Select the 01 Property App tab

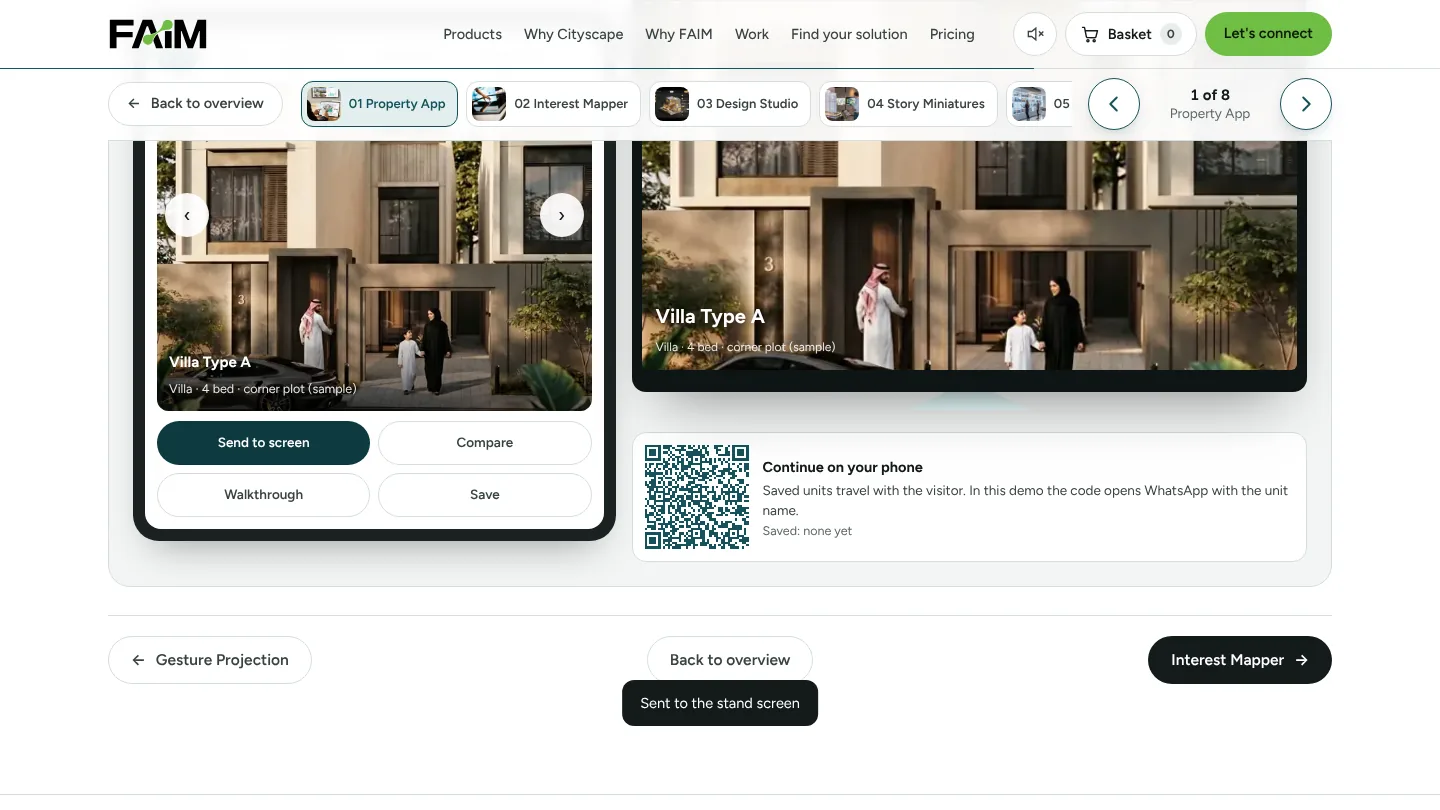click(x=379, y=104)
